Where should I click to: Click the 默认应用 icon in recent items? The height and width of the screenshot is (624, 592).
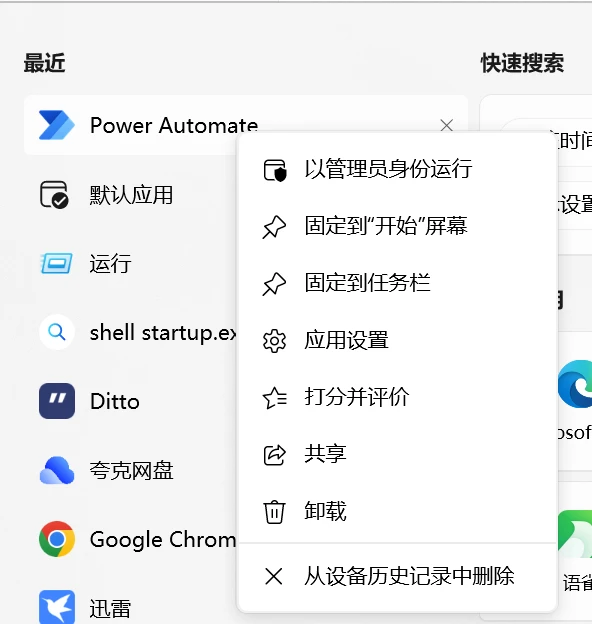(x=55, y=195)
